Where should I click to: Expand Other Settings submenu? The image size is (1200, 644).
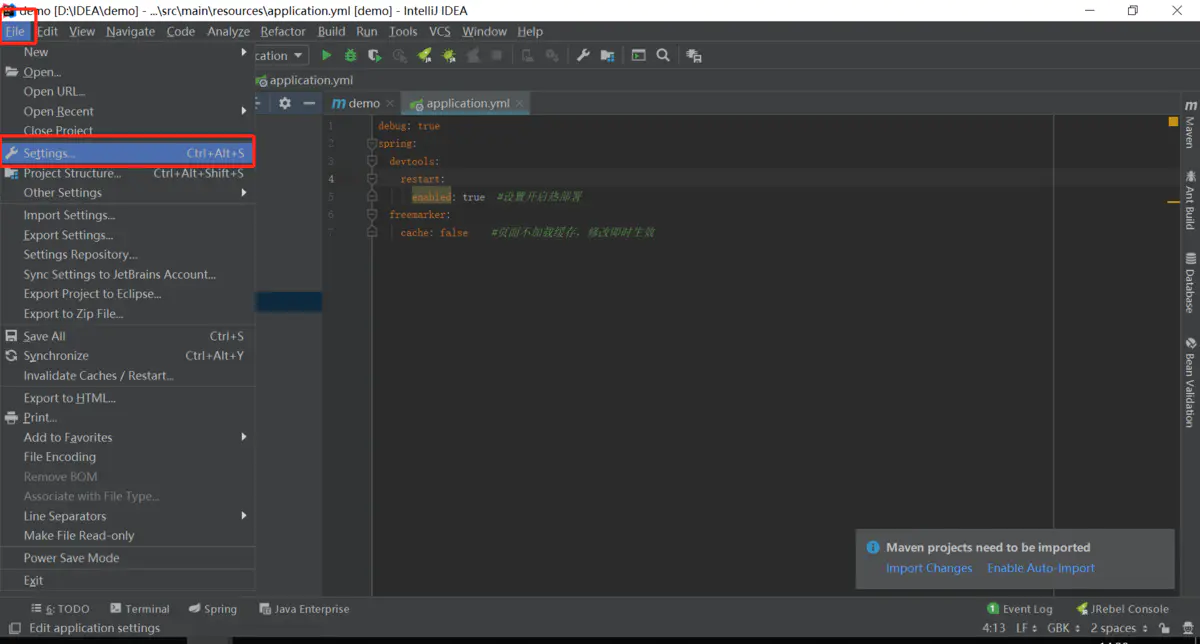click(127, 192)
